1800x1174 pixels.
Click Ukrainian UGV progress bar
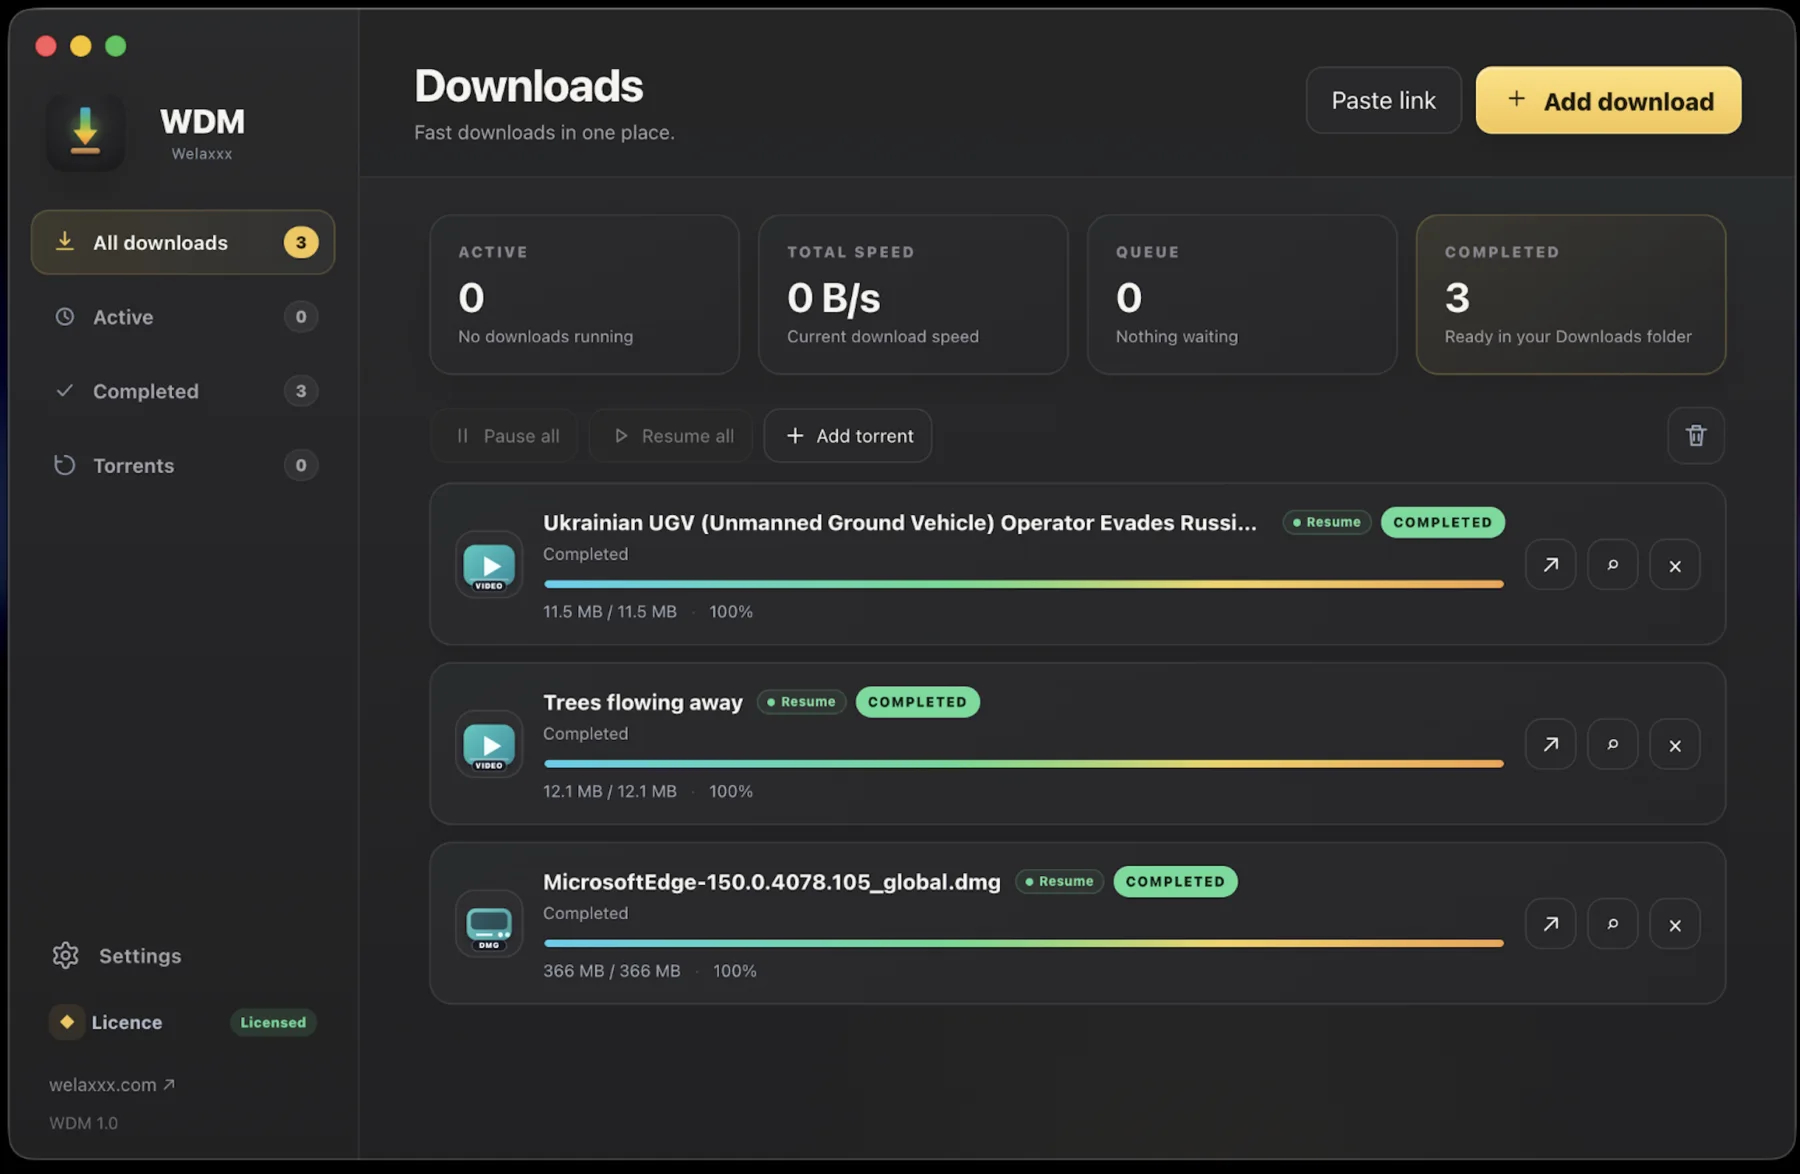coord(1023,584)
